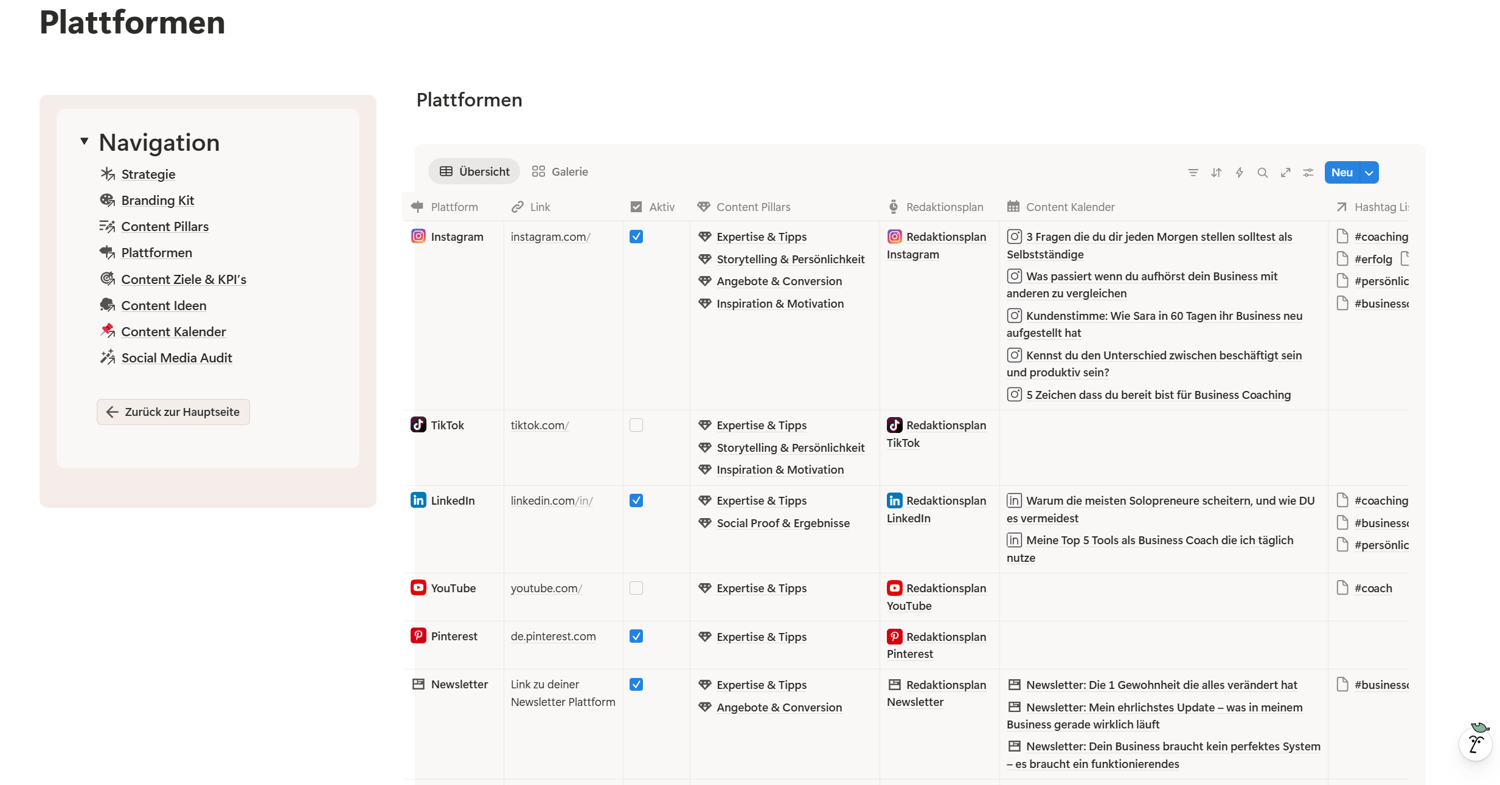Image resolution: width=1500 pixels, height=785 pixels.
Task: Enable the Aktiv checkbox for TikTok
Action: (x=636, y=425)
